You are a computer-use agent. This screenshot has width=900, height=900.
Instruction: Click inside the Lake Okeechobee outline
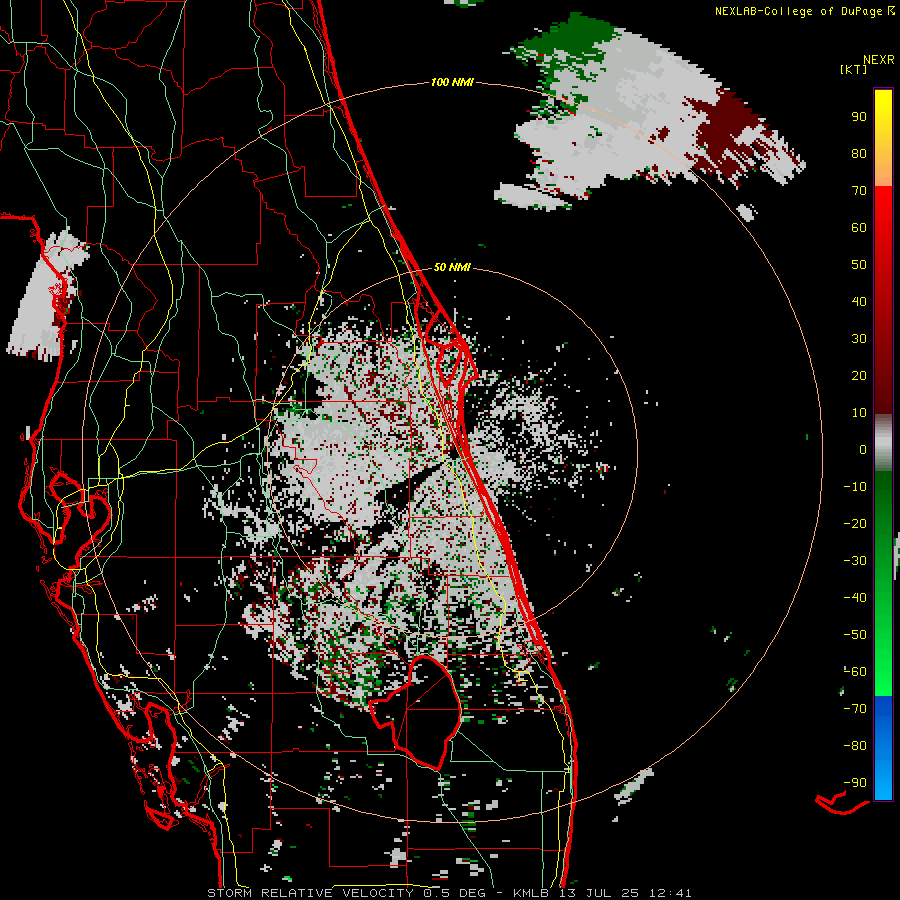(x=426, y=712)
